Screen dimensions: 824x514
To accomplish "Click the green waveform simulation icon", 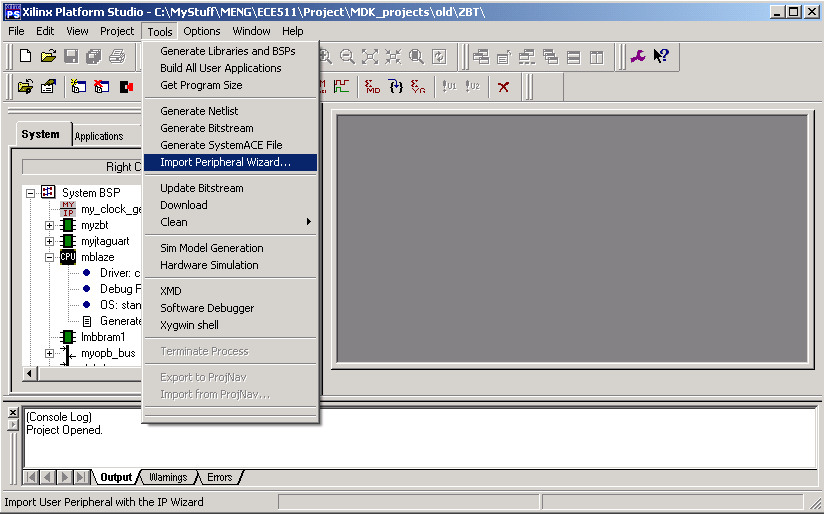I will click(x=342, y=87).
